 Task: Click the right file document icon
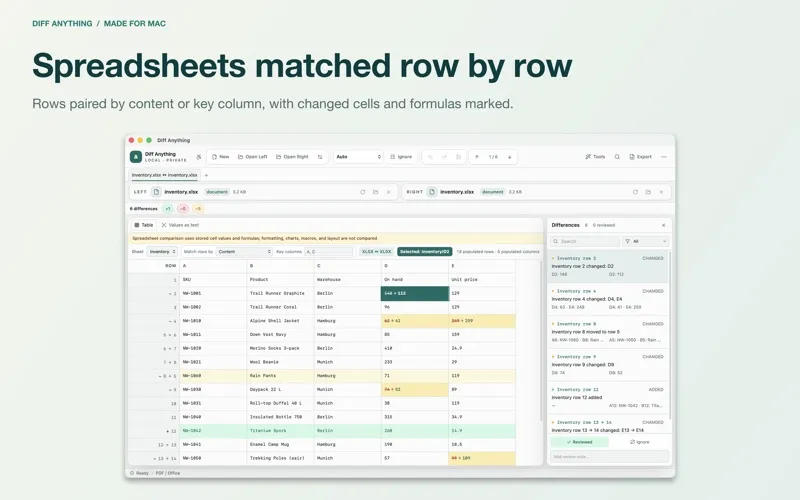432,192
